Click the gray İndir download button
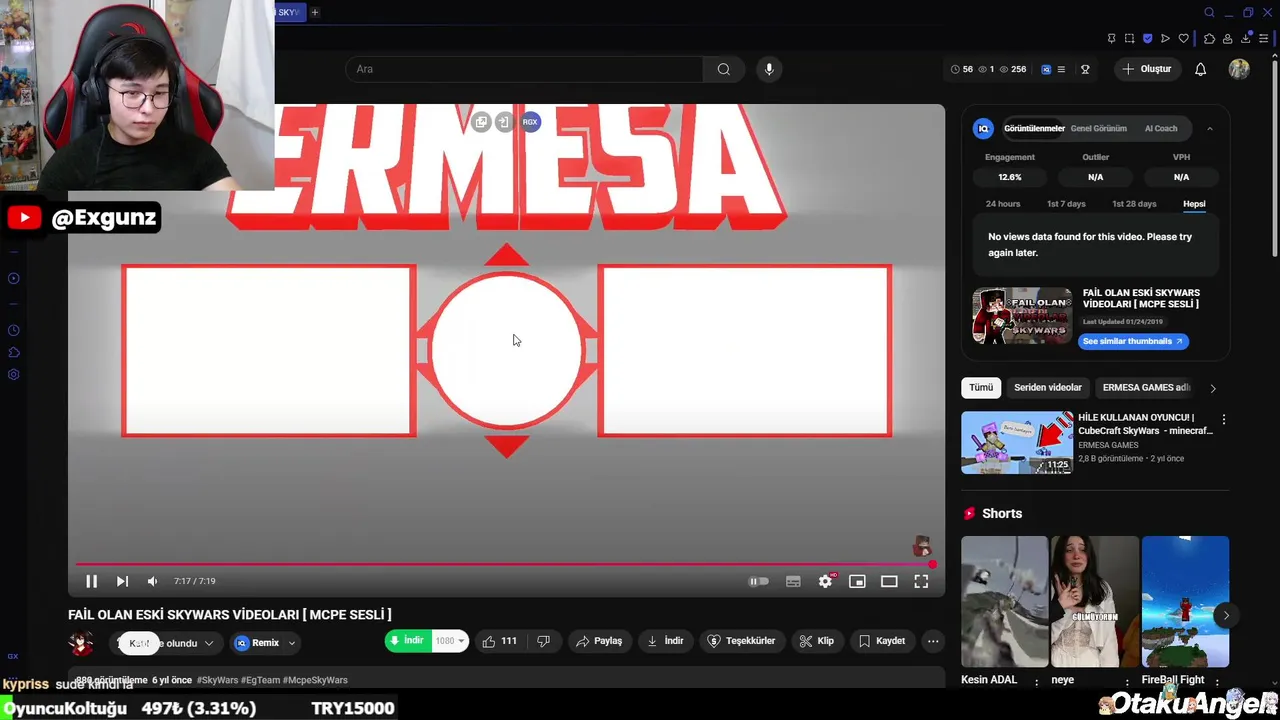The height and width of the screenshot is (720, 1280). click(x=665, y=641)
